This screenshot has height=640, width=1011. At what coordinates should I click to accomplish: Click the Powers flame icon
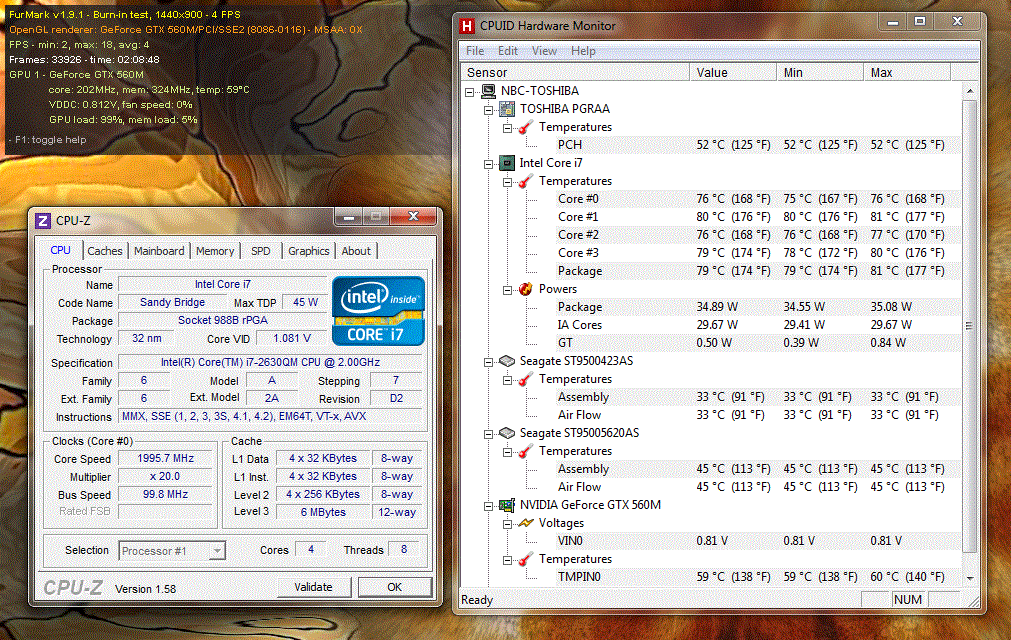tap(526, 289)
